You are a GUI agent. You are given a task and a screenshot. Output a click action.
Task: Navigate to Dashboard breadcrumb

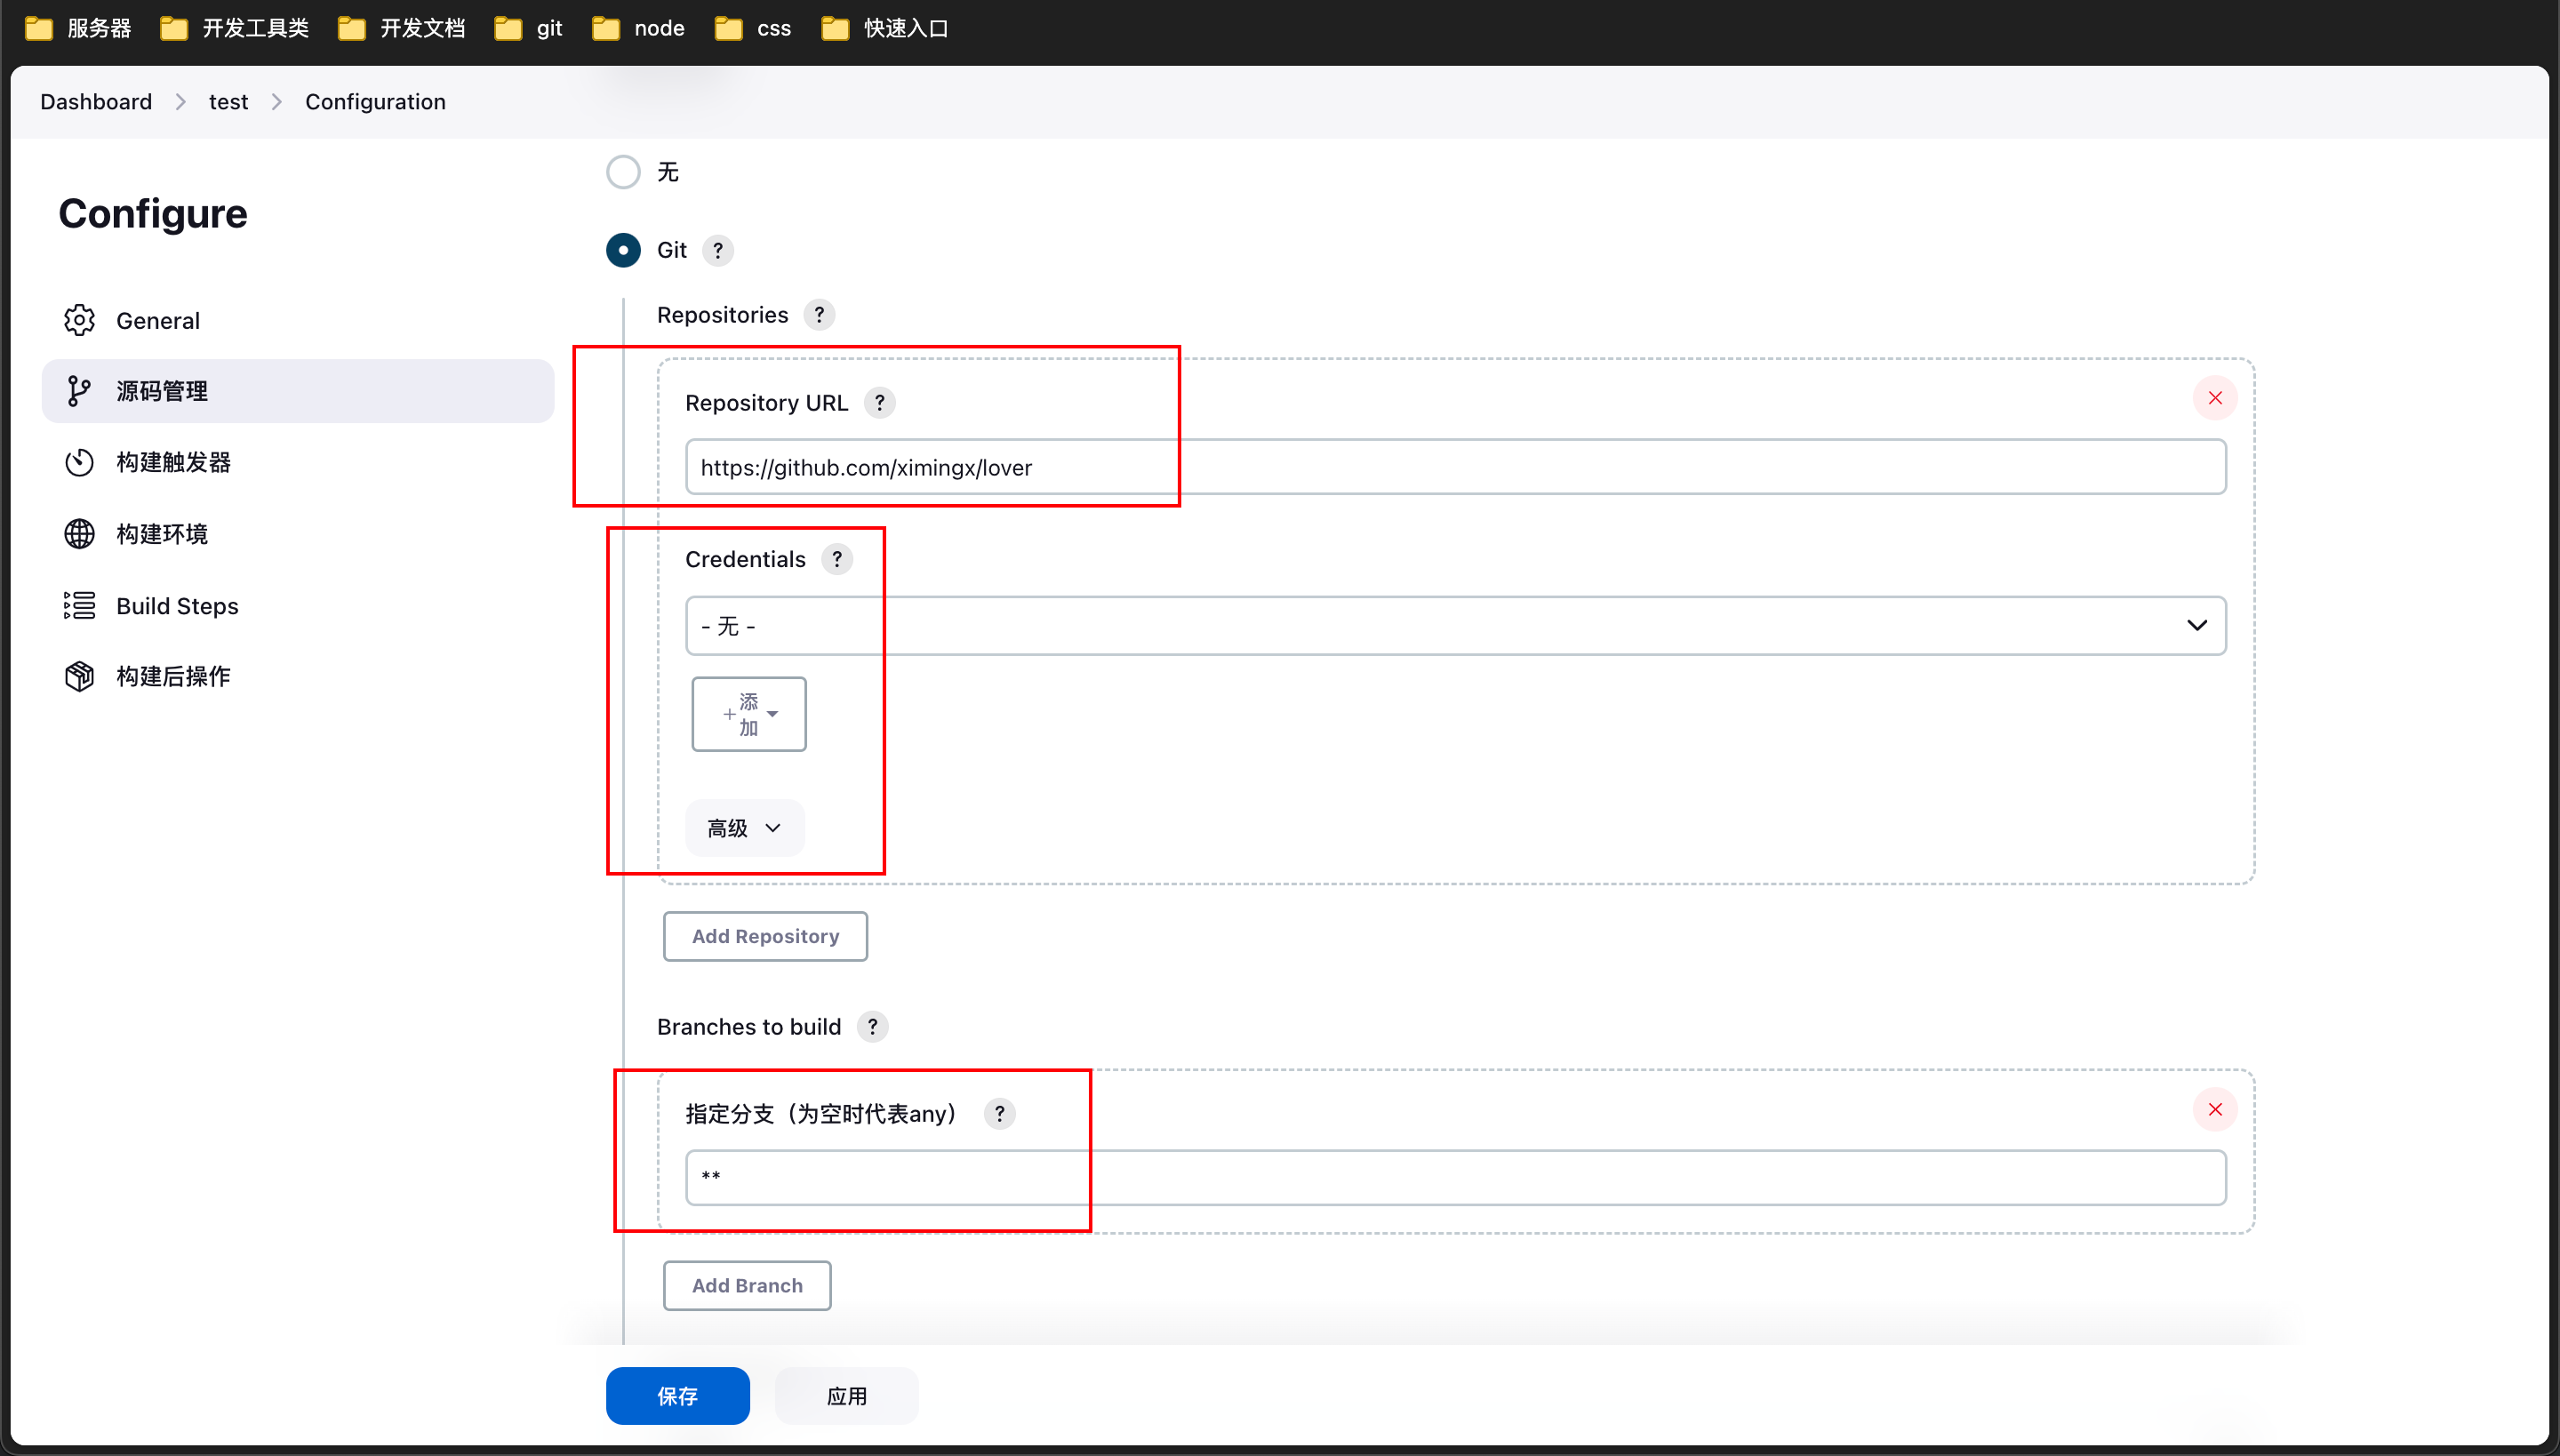coord(96,102)
